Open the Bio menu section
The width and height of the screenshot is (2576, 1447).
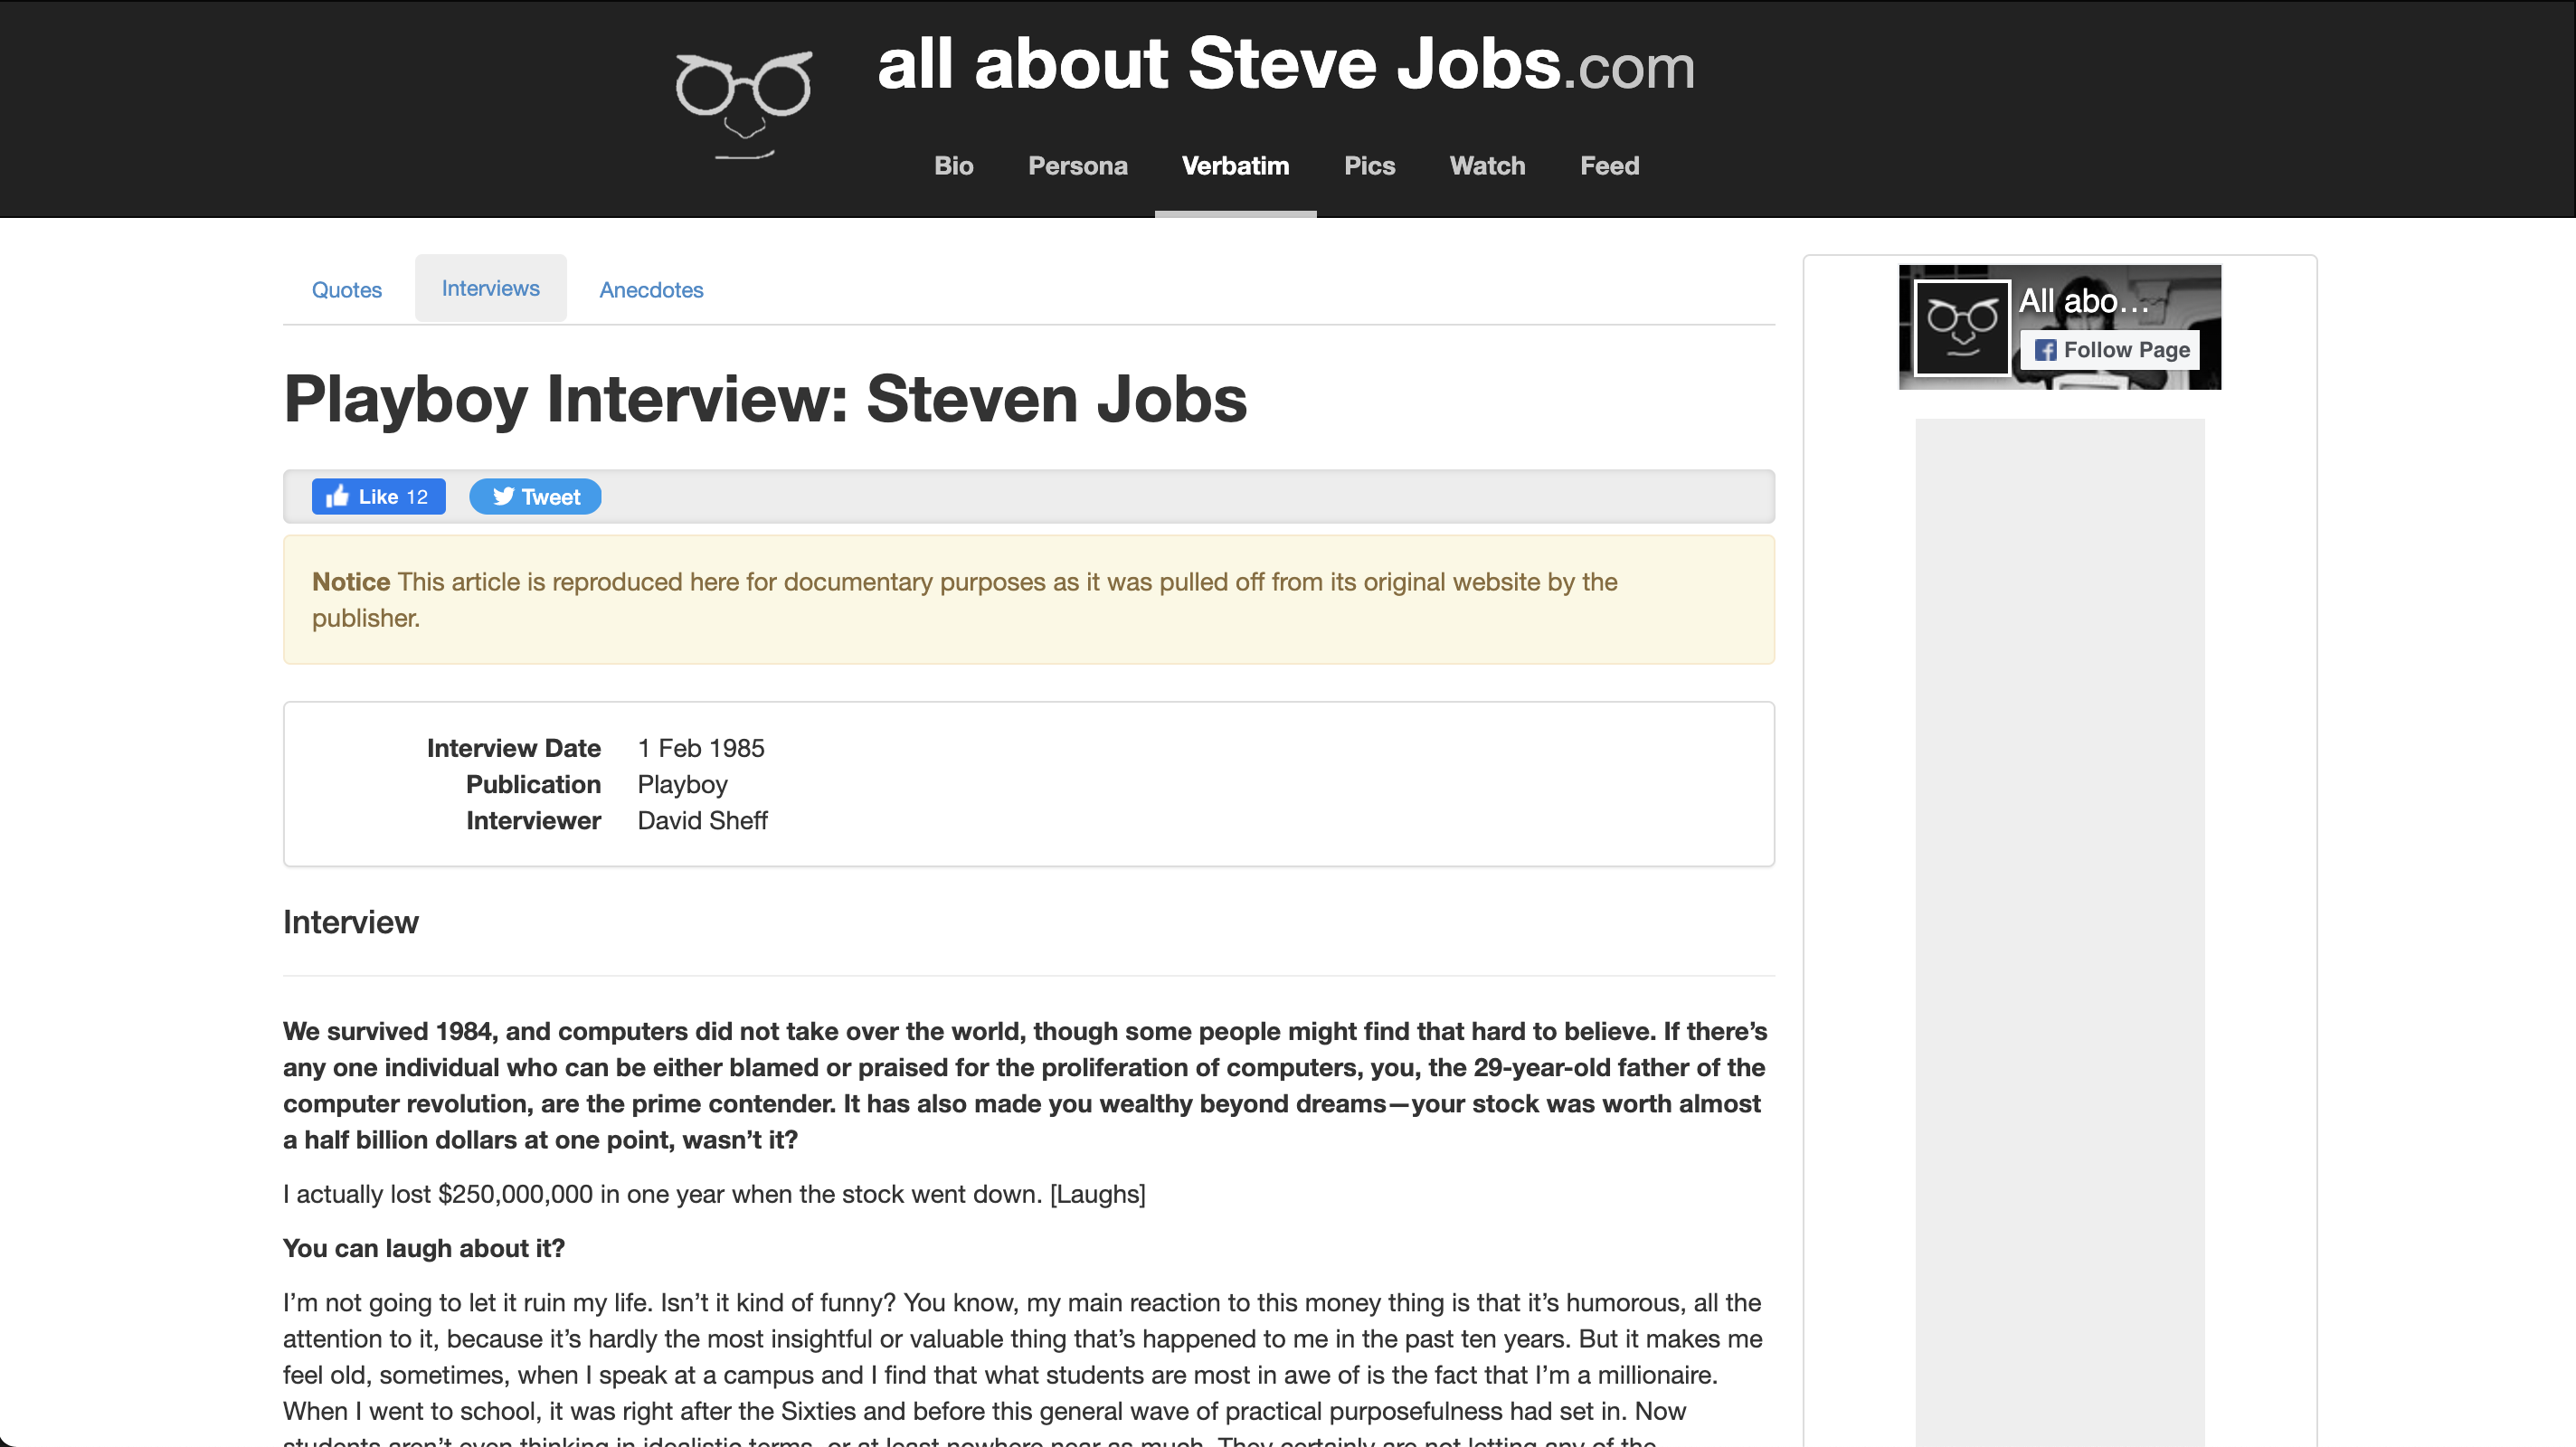[953, 166]
